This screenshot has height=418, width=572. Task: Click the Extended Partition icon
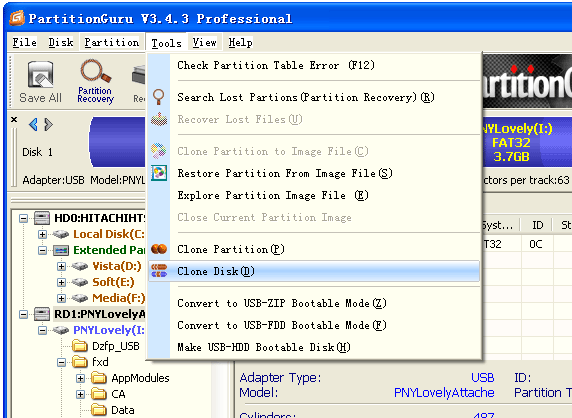coord(61,250)
